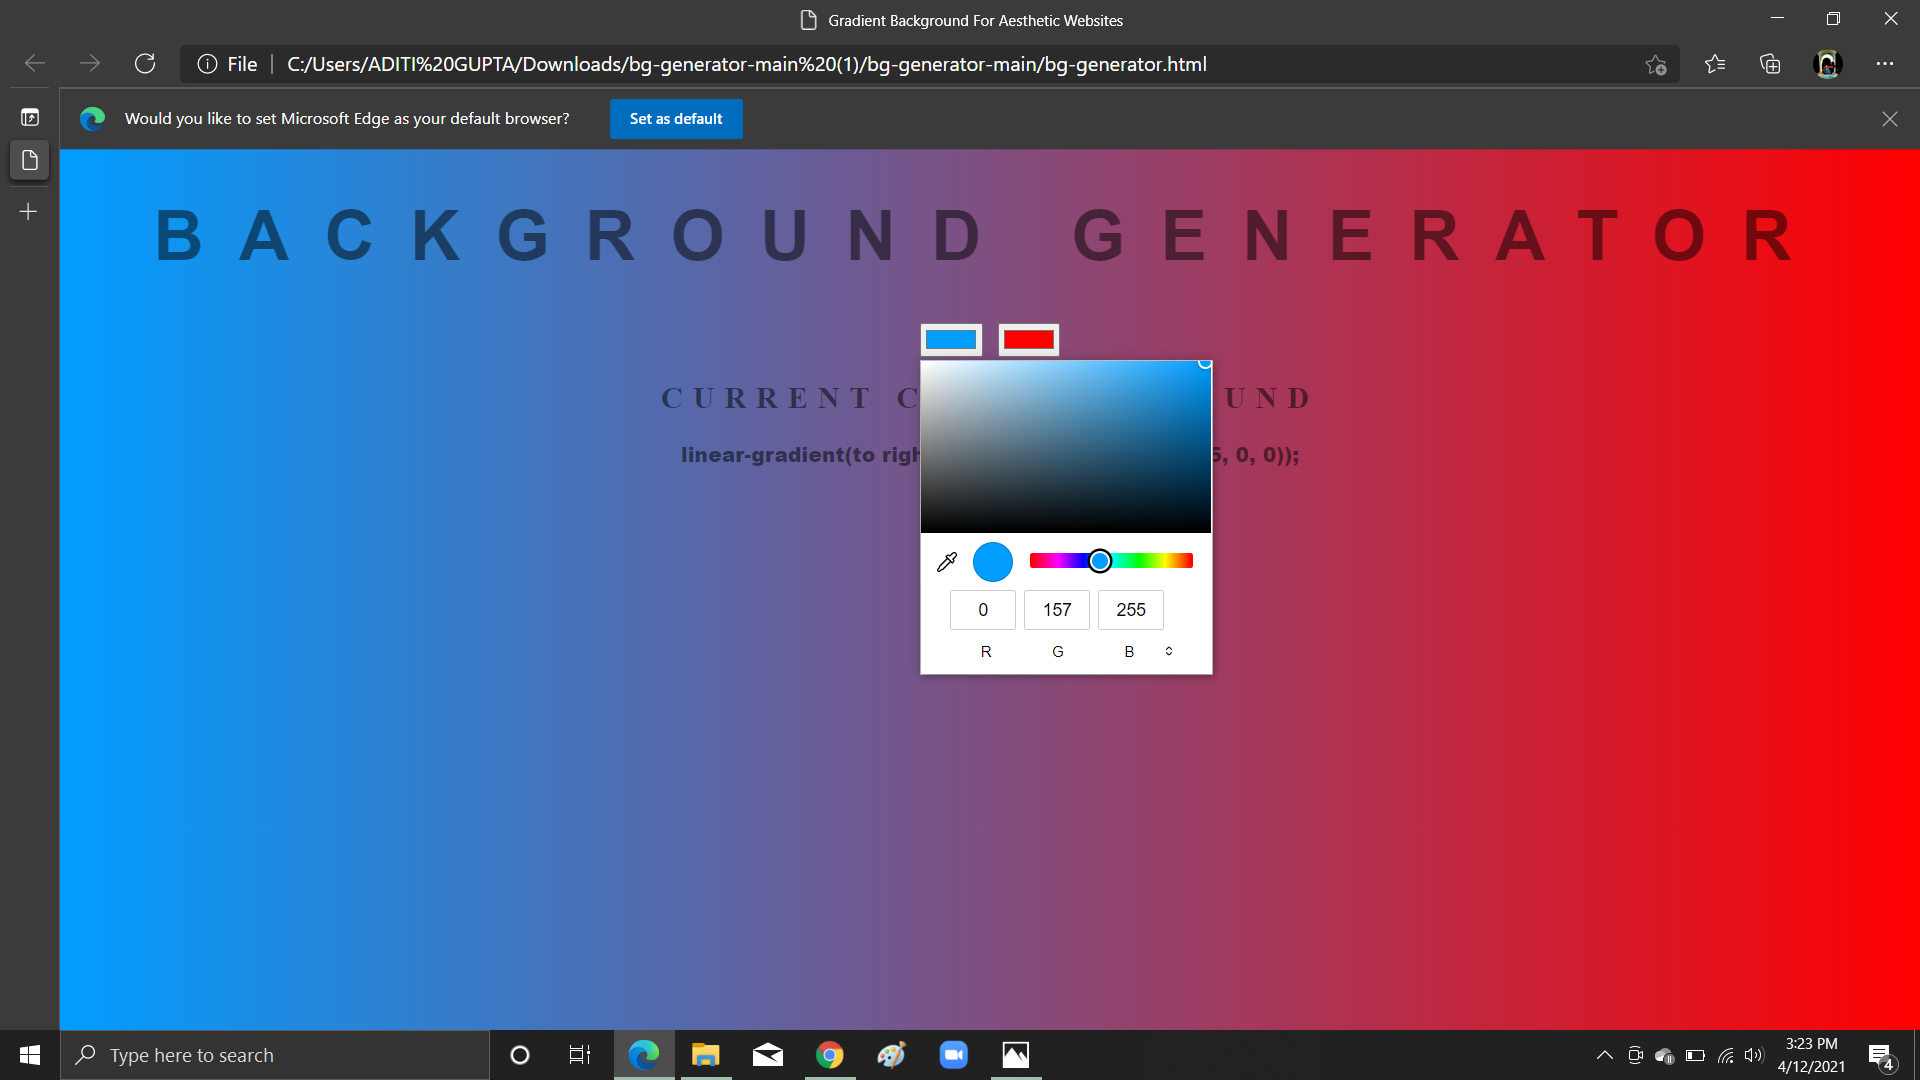Select the eyedropper tool in the color picker

pyautogui.click(x=945, y=561)
